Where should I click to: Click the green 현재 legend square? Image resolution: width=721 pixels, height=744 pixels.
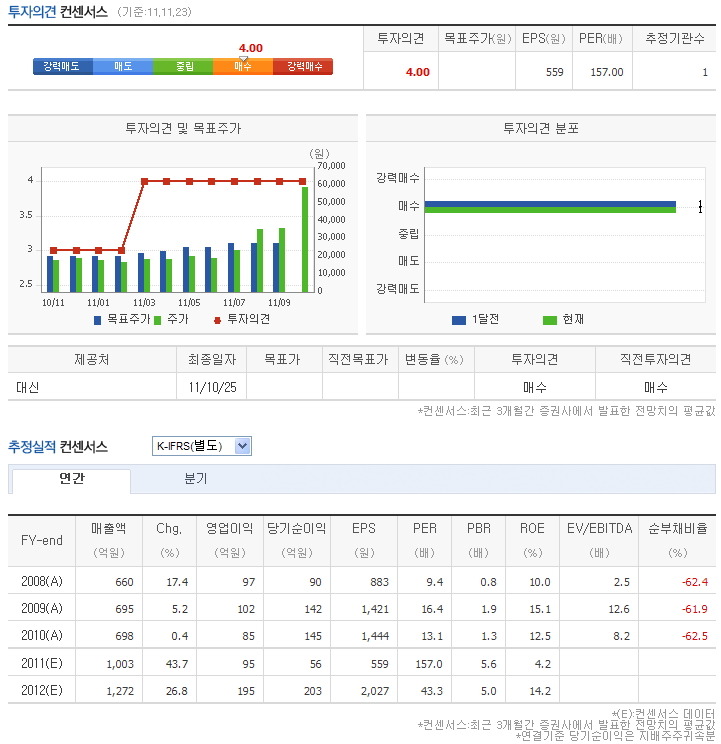(x=549, y=320)
